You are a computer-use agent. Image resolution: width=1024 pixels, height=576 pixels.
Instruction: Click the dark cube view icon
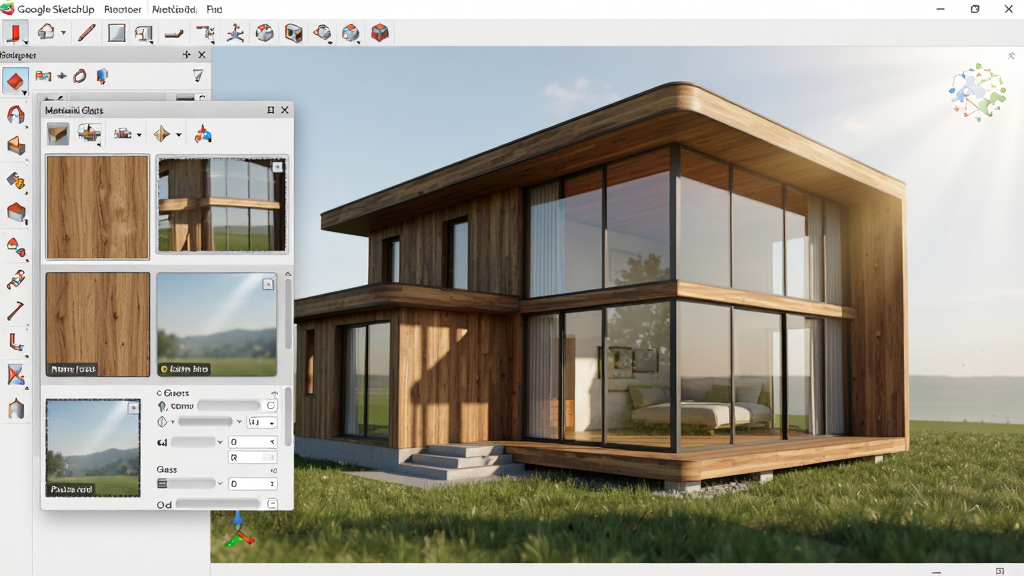click(x=293, y=33)
